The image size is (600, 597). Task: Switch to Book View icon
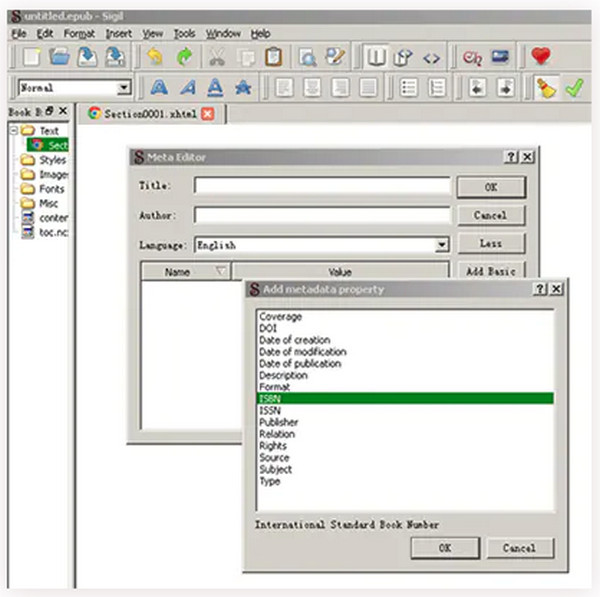[x=376, y=57]
